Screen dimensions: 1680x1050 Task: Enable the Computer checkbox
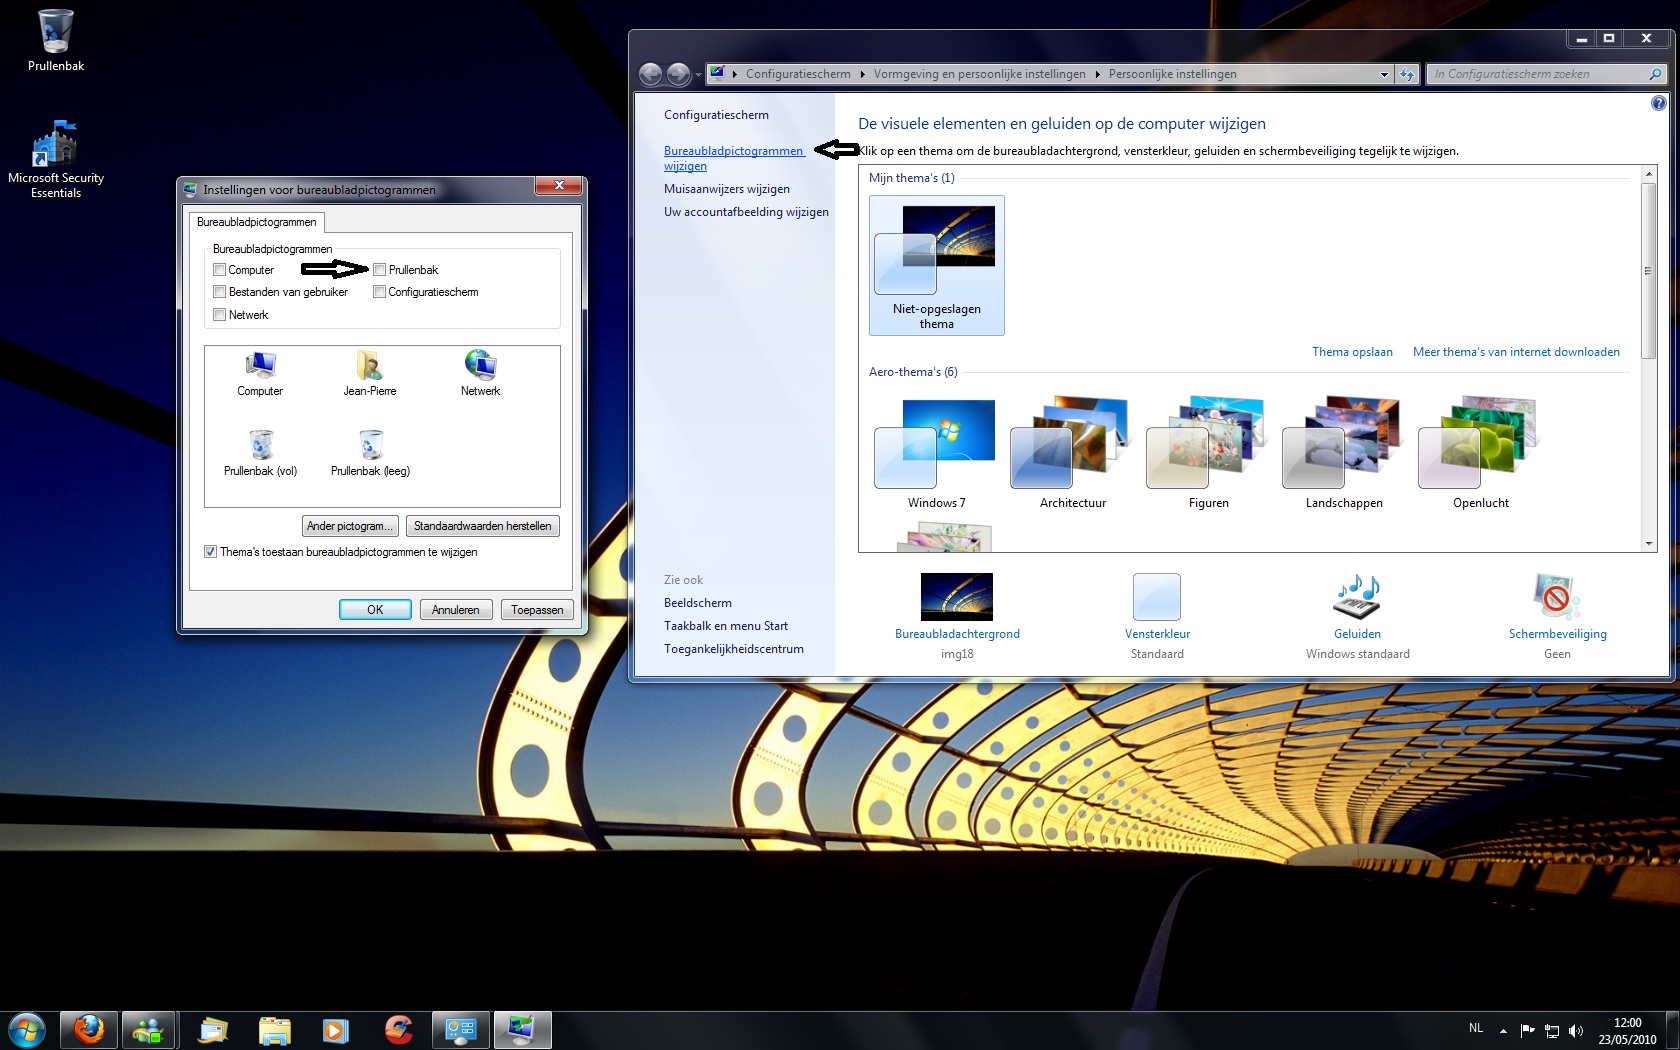[219, 270]
